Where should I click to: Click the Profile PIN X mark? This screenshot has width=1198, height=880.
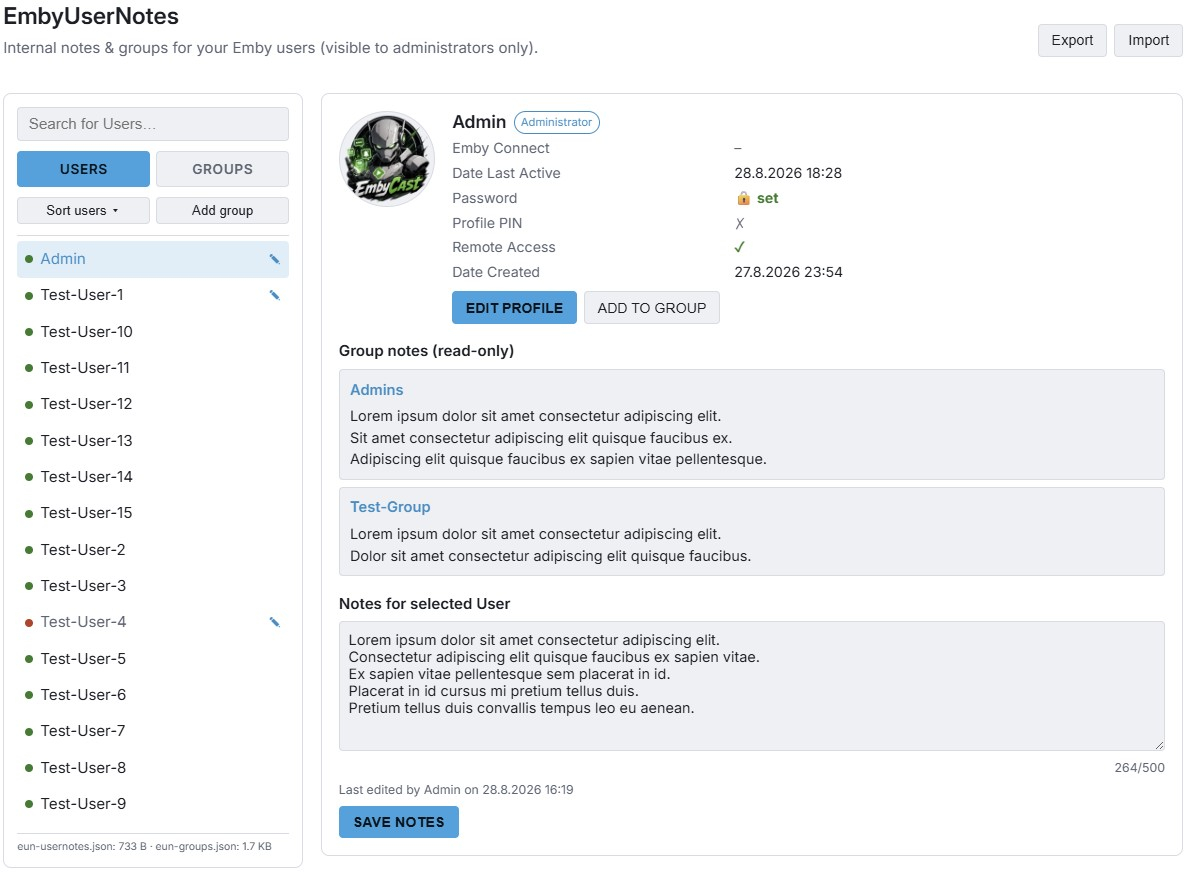click(x=739, y=223)
